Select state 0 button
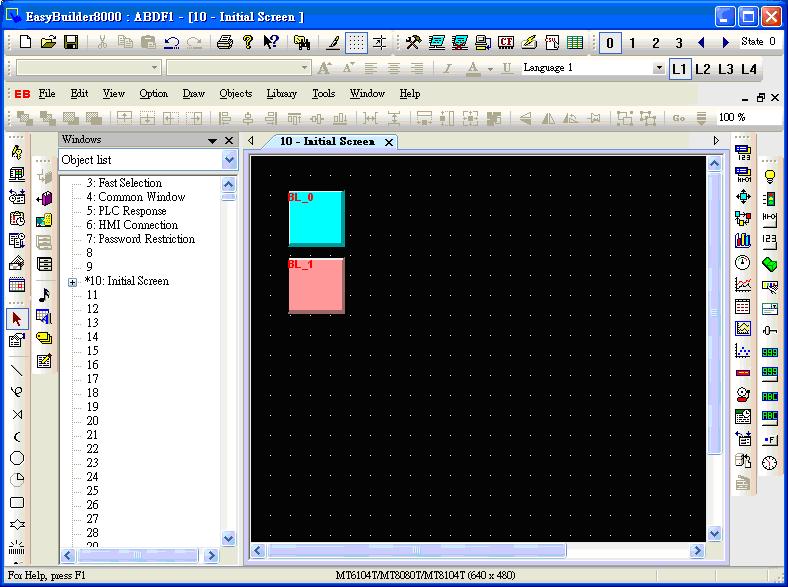788x587 pixels. coord(610,43)
